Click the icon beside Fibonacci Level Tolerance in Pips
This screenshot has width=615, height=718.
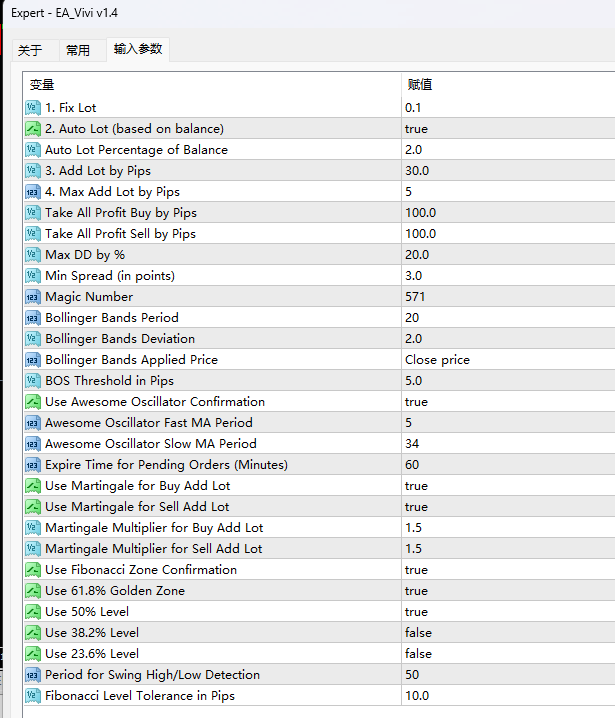[x=32, y=696]
